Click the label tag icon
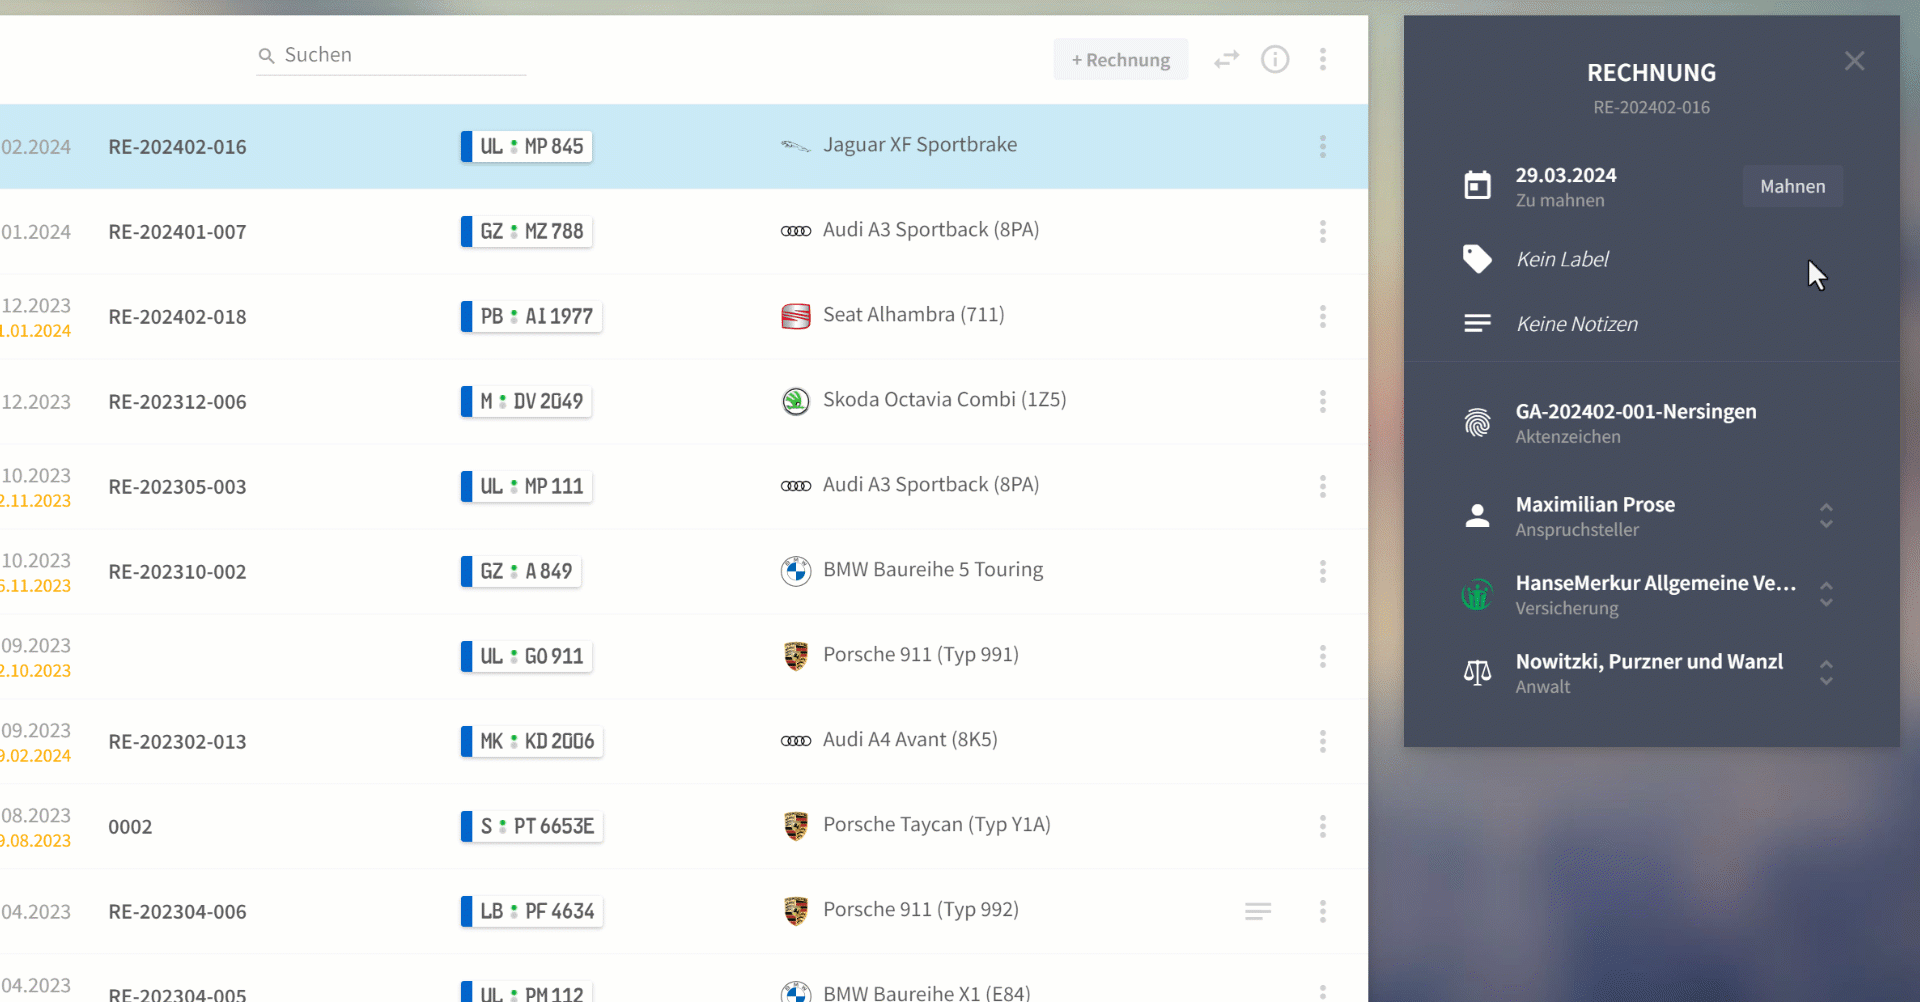1920x1002 pixels. click(x=1477, y=259)
